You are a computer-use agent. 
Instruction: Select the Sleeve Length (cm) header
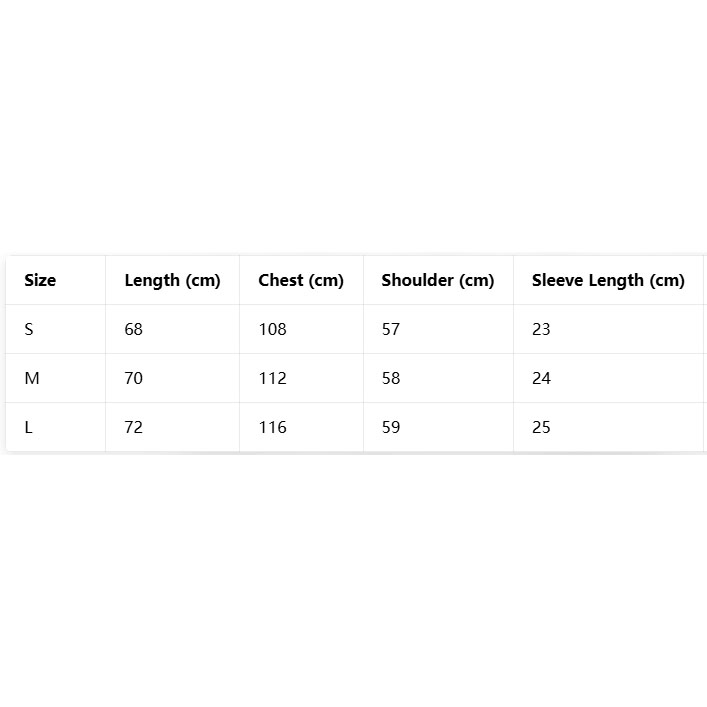[x=608, y=280]
